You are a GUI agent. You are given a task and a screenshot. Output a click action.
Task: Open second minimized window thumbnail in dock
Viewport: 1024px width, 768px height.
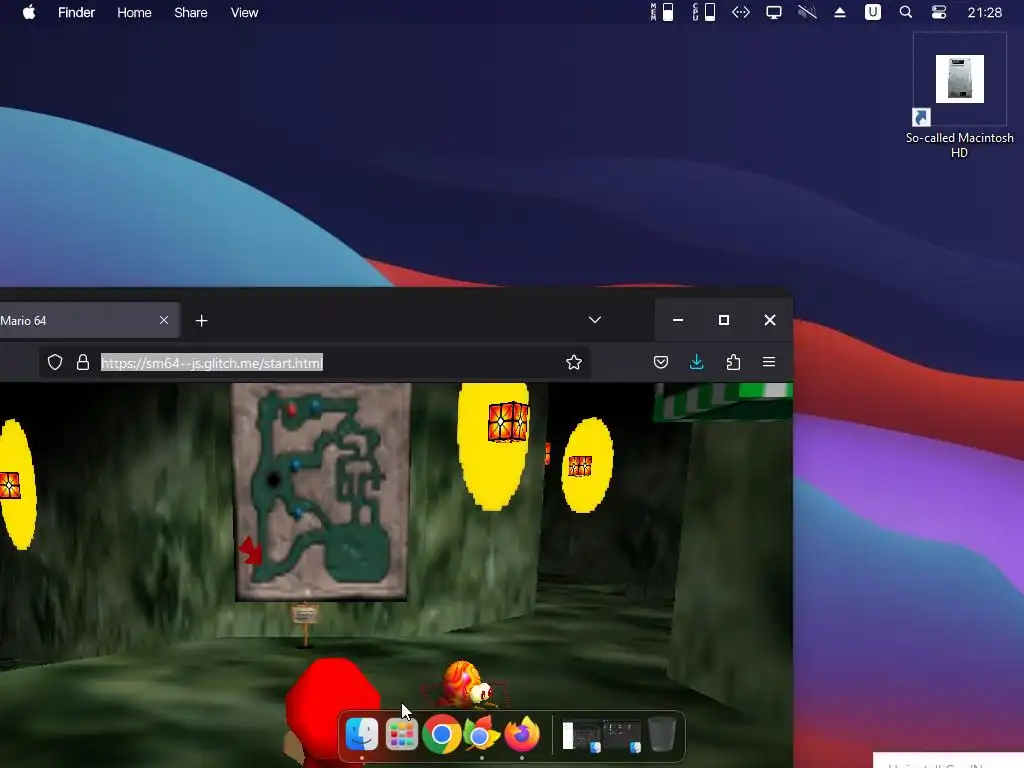[622, 737]
